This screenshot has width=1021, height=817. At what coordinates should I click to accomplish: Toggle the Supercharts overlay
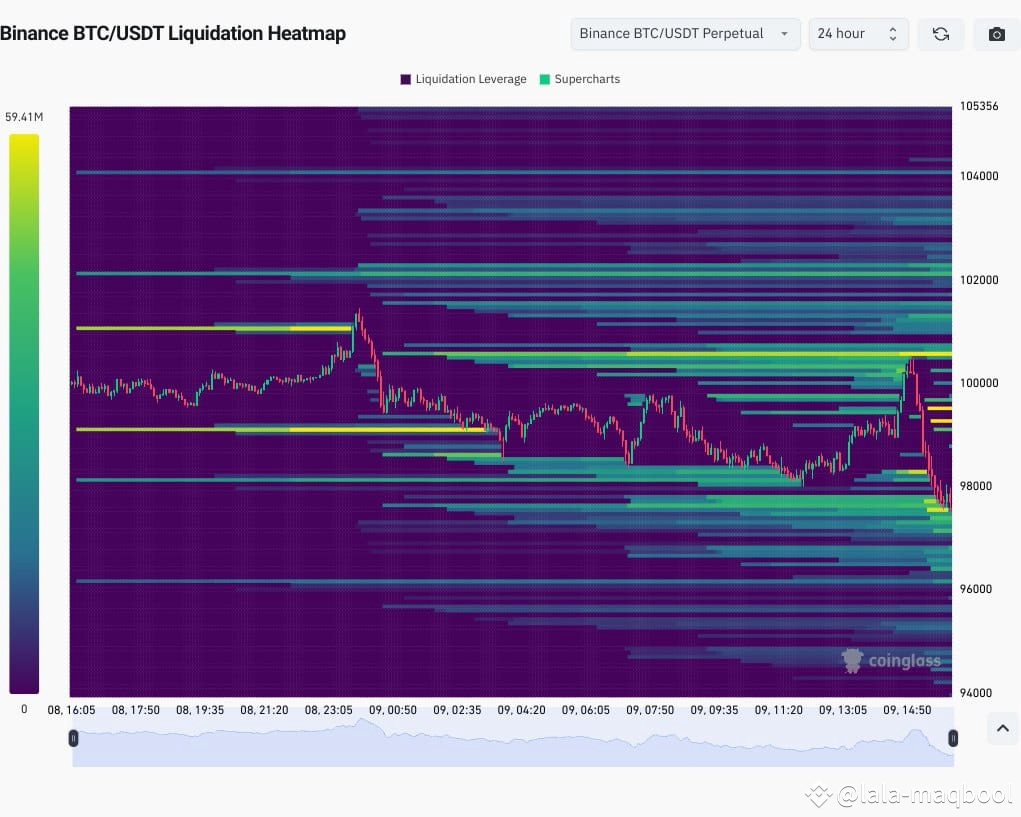click(x=579, y=79)
